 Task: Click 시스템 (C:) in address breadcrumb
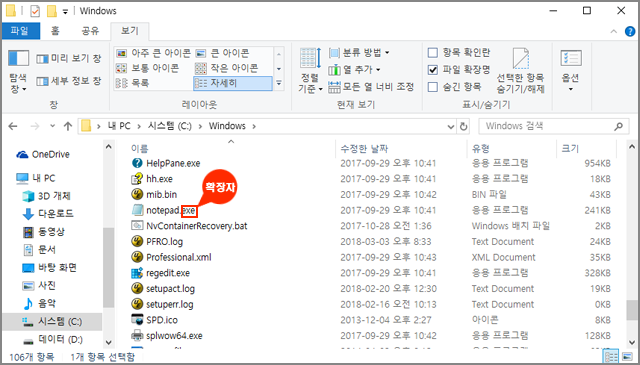coord(169,126)
